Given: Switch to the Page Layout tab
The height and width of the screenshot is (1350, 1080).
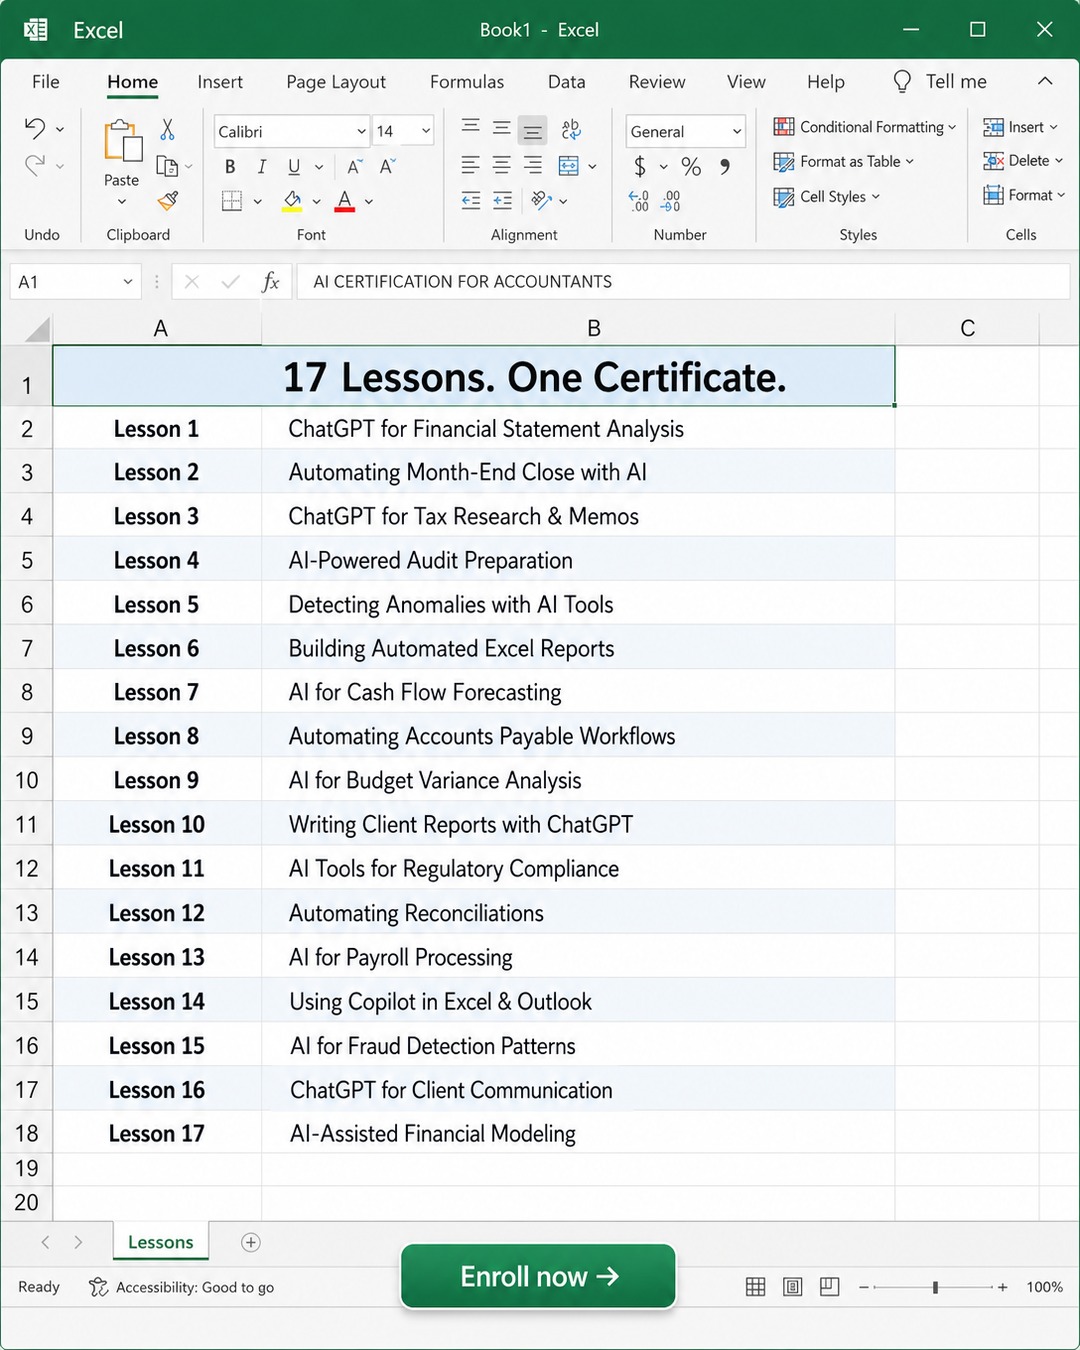Looking at the screenshot, I should pos(336,82).
